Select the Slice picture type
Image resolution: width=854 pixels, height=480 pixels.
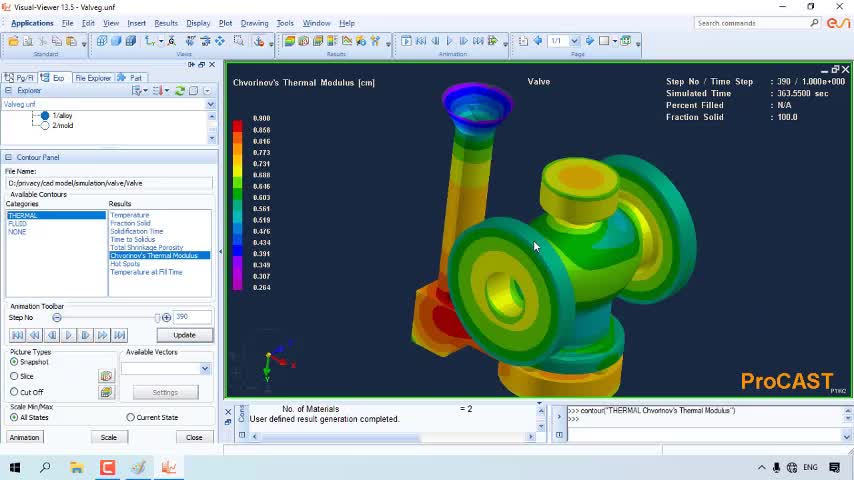[x=14, y=377]
